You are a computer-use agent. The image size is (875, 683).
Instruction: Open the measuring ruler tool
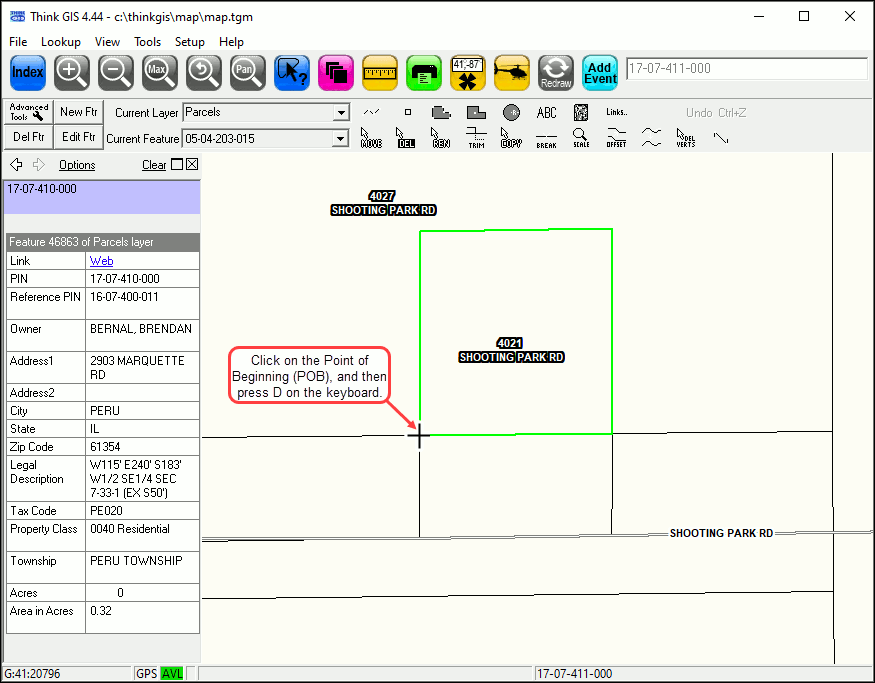[380, 72]
